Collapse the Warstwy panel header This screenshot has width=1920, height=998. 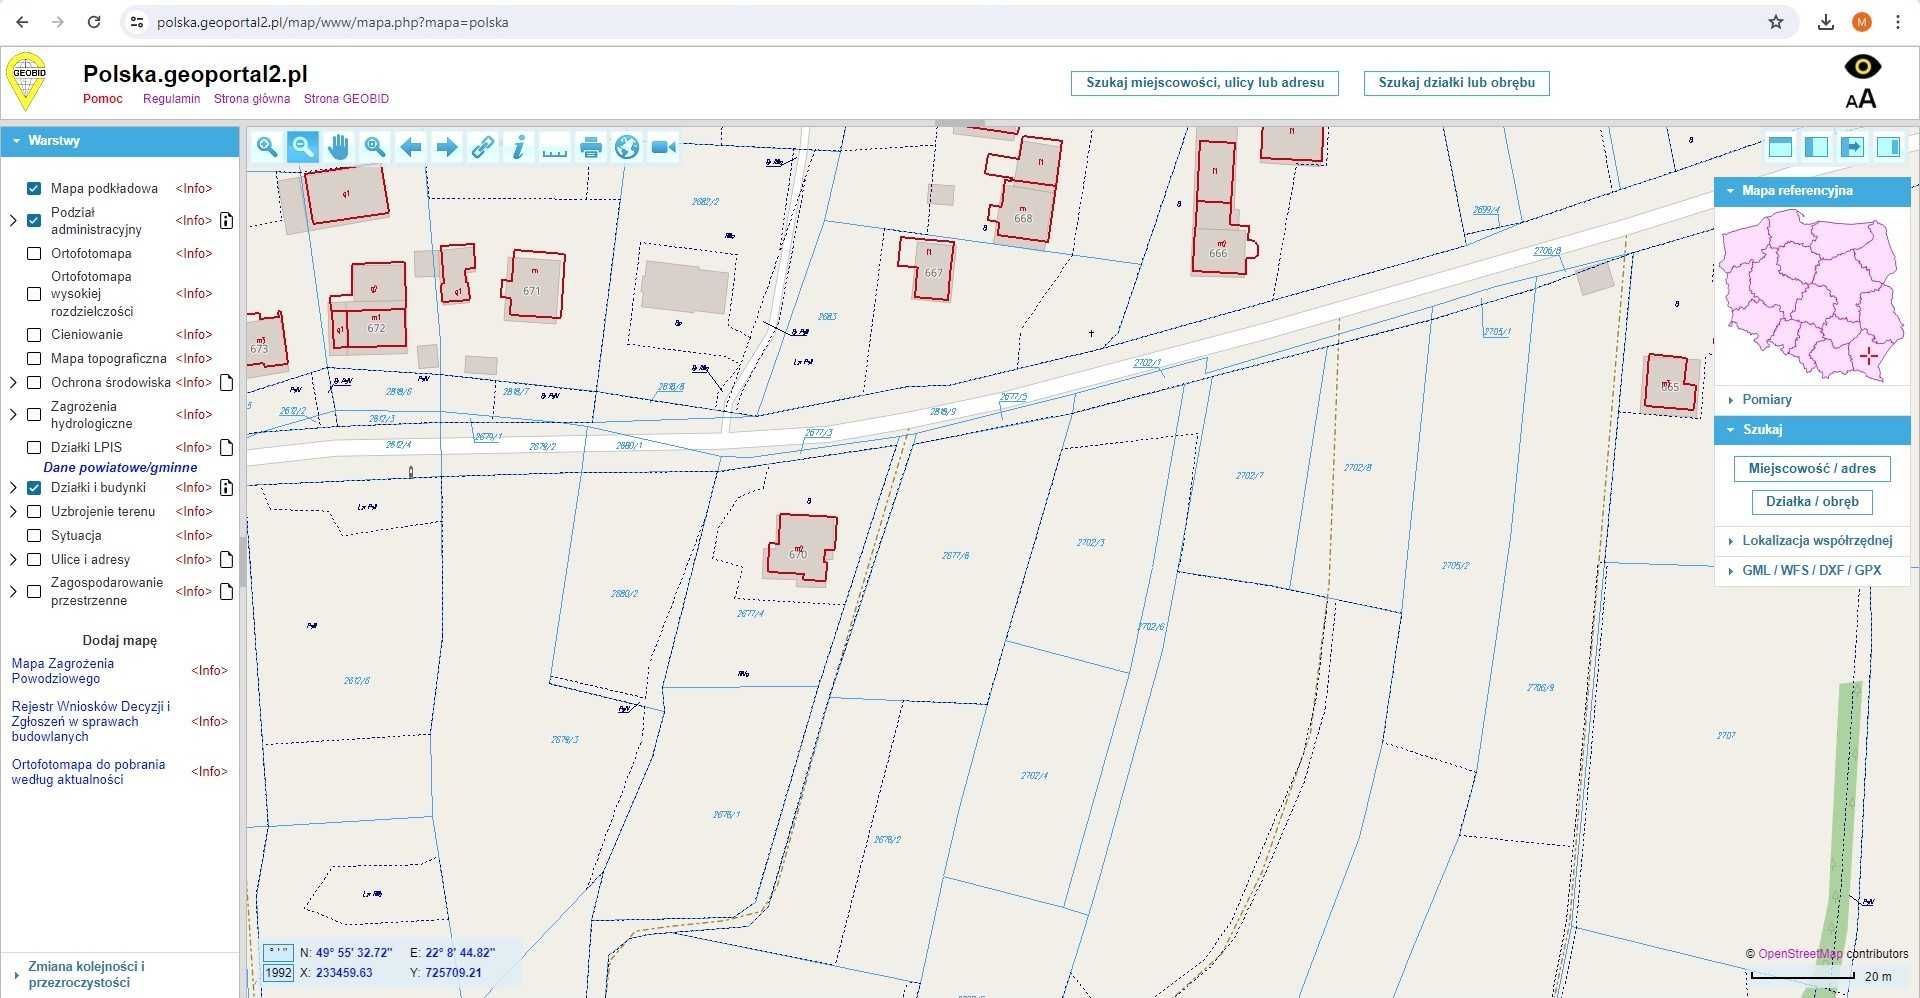[120, 141]
